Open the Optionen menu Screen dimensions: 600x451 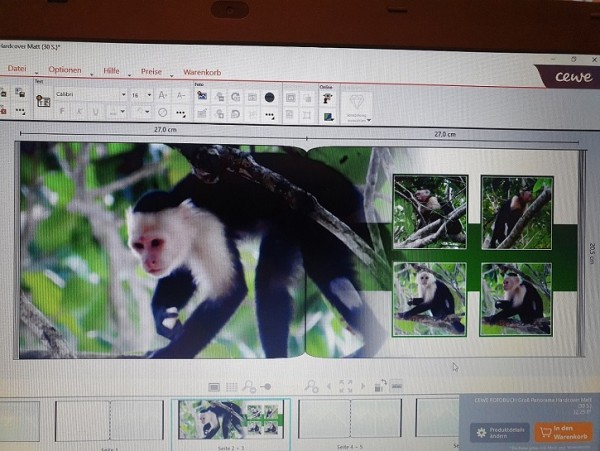pos(65,70)
